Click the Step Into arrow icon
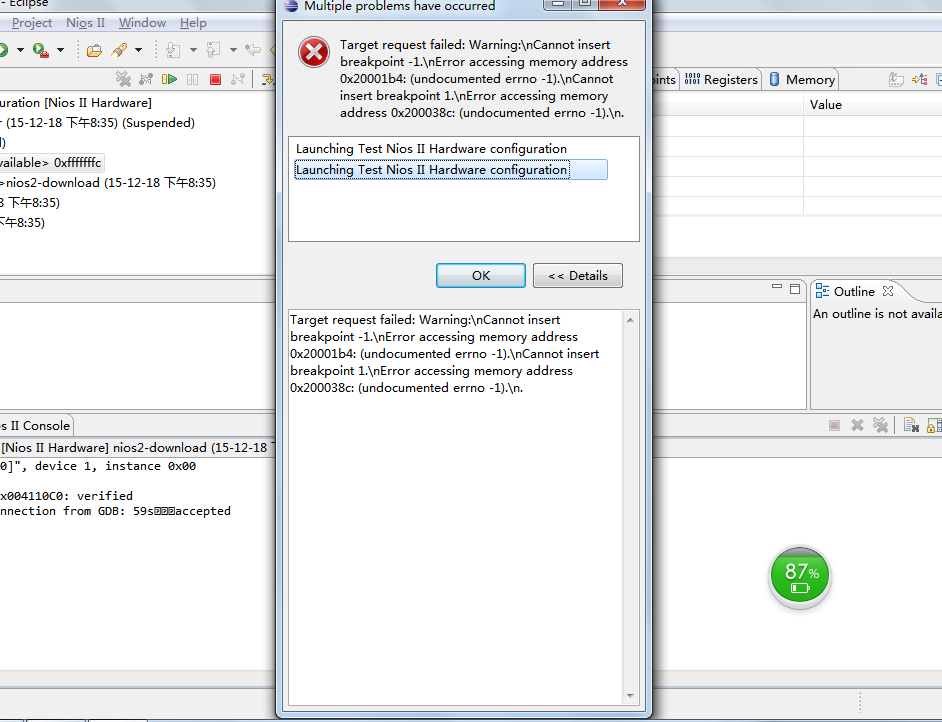This screenshot has width=942, height=722. [x=268, y=79]
